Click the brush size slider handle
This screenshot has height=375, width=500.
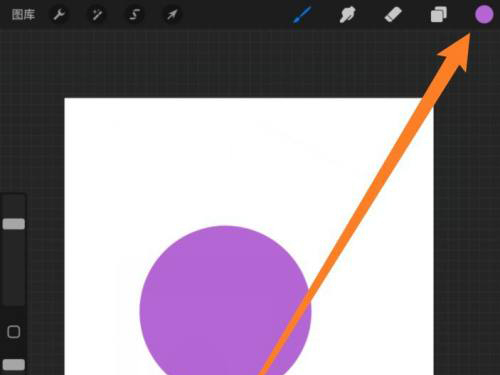14,224
